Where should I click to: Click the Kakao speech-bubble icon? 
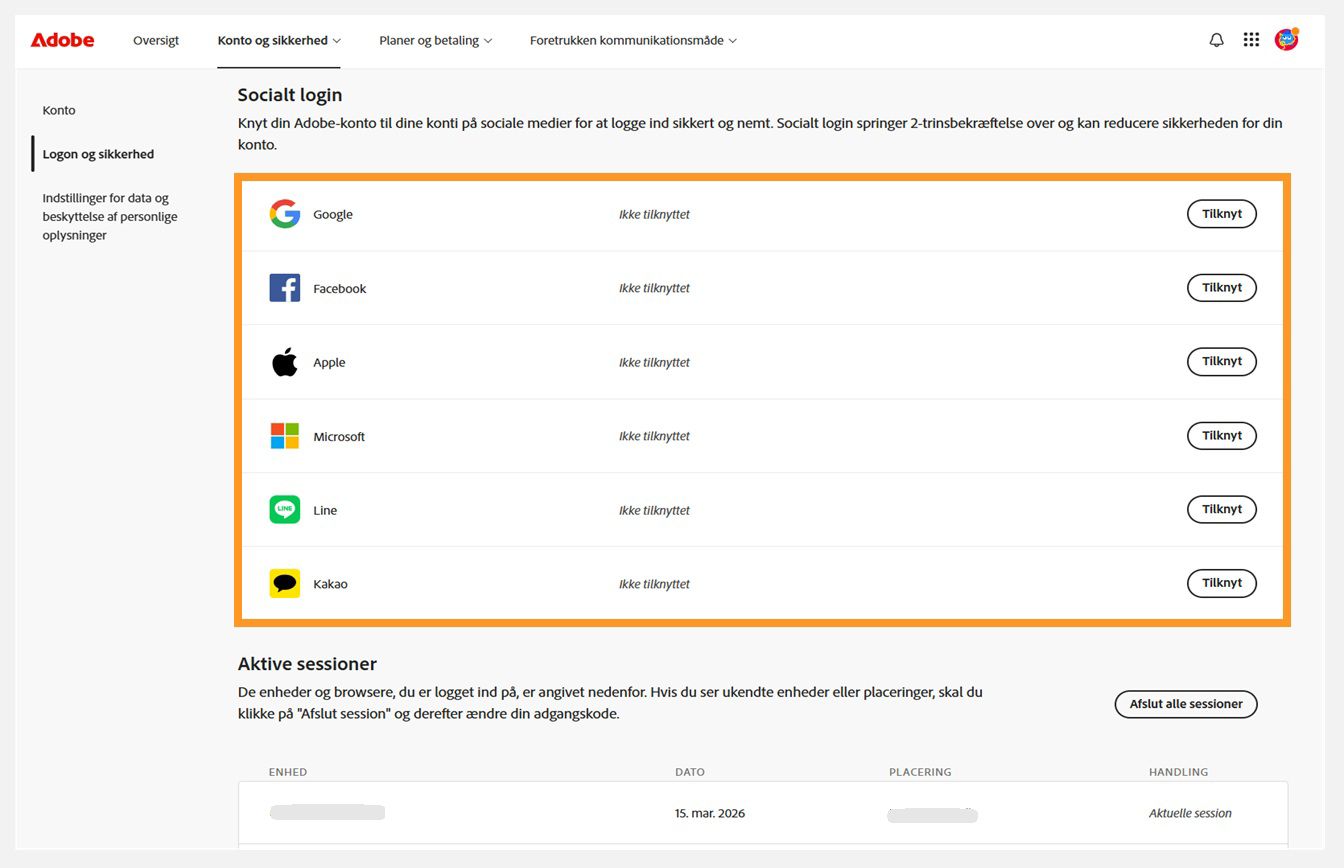pyautogui.click(x=284, y=583)
